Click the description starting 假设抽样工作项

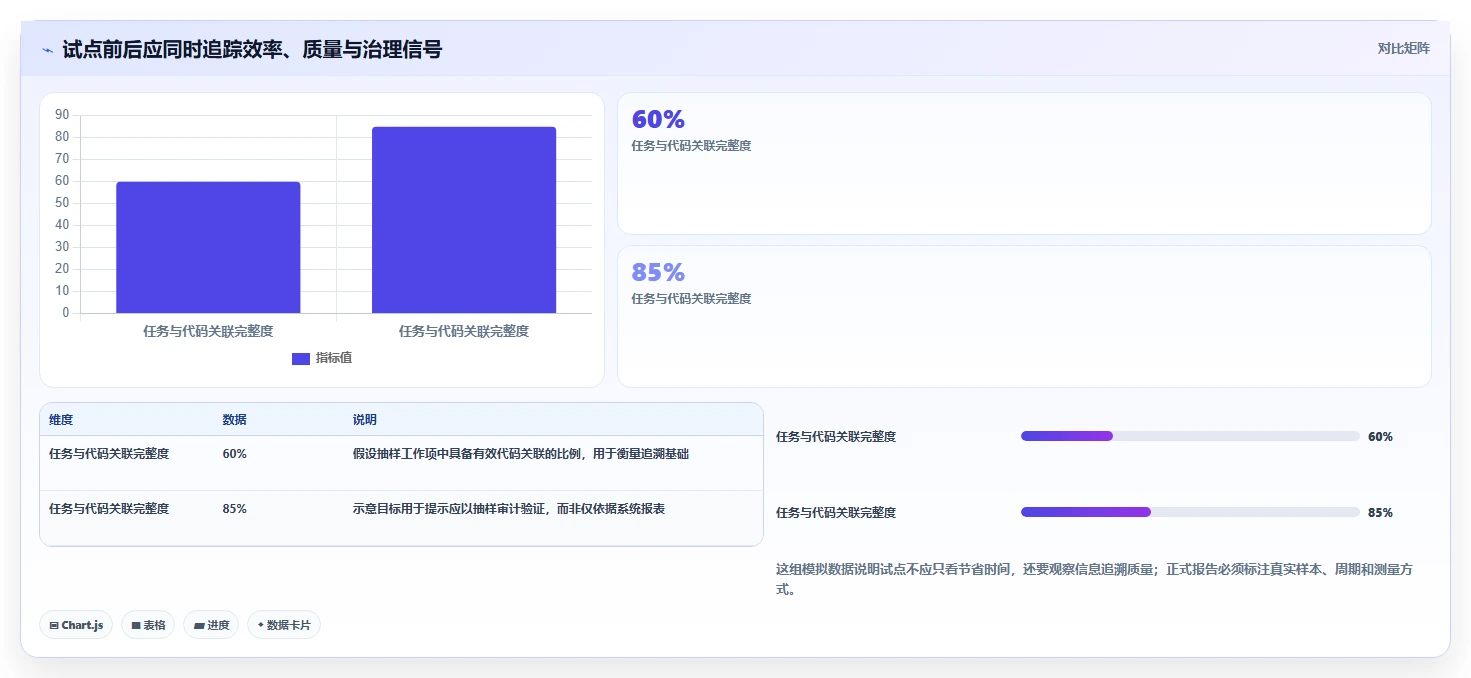coord(520,454)
